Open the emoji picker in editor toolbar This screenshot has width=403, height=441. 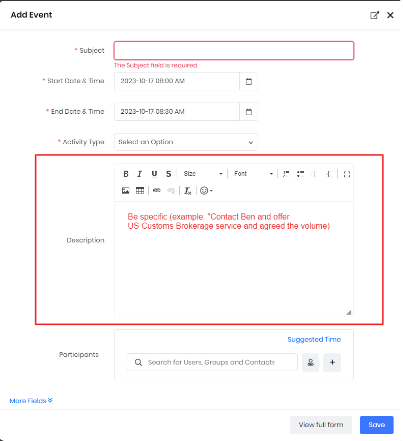coord(206,190)
